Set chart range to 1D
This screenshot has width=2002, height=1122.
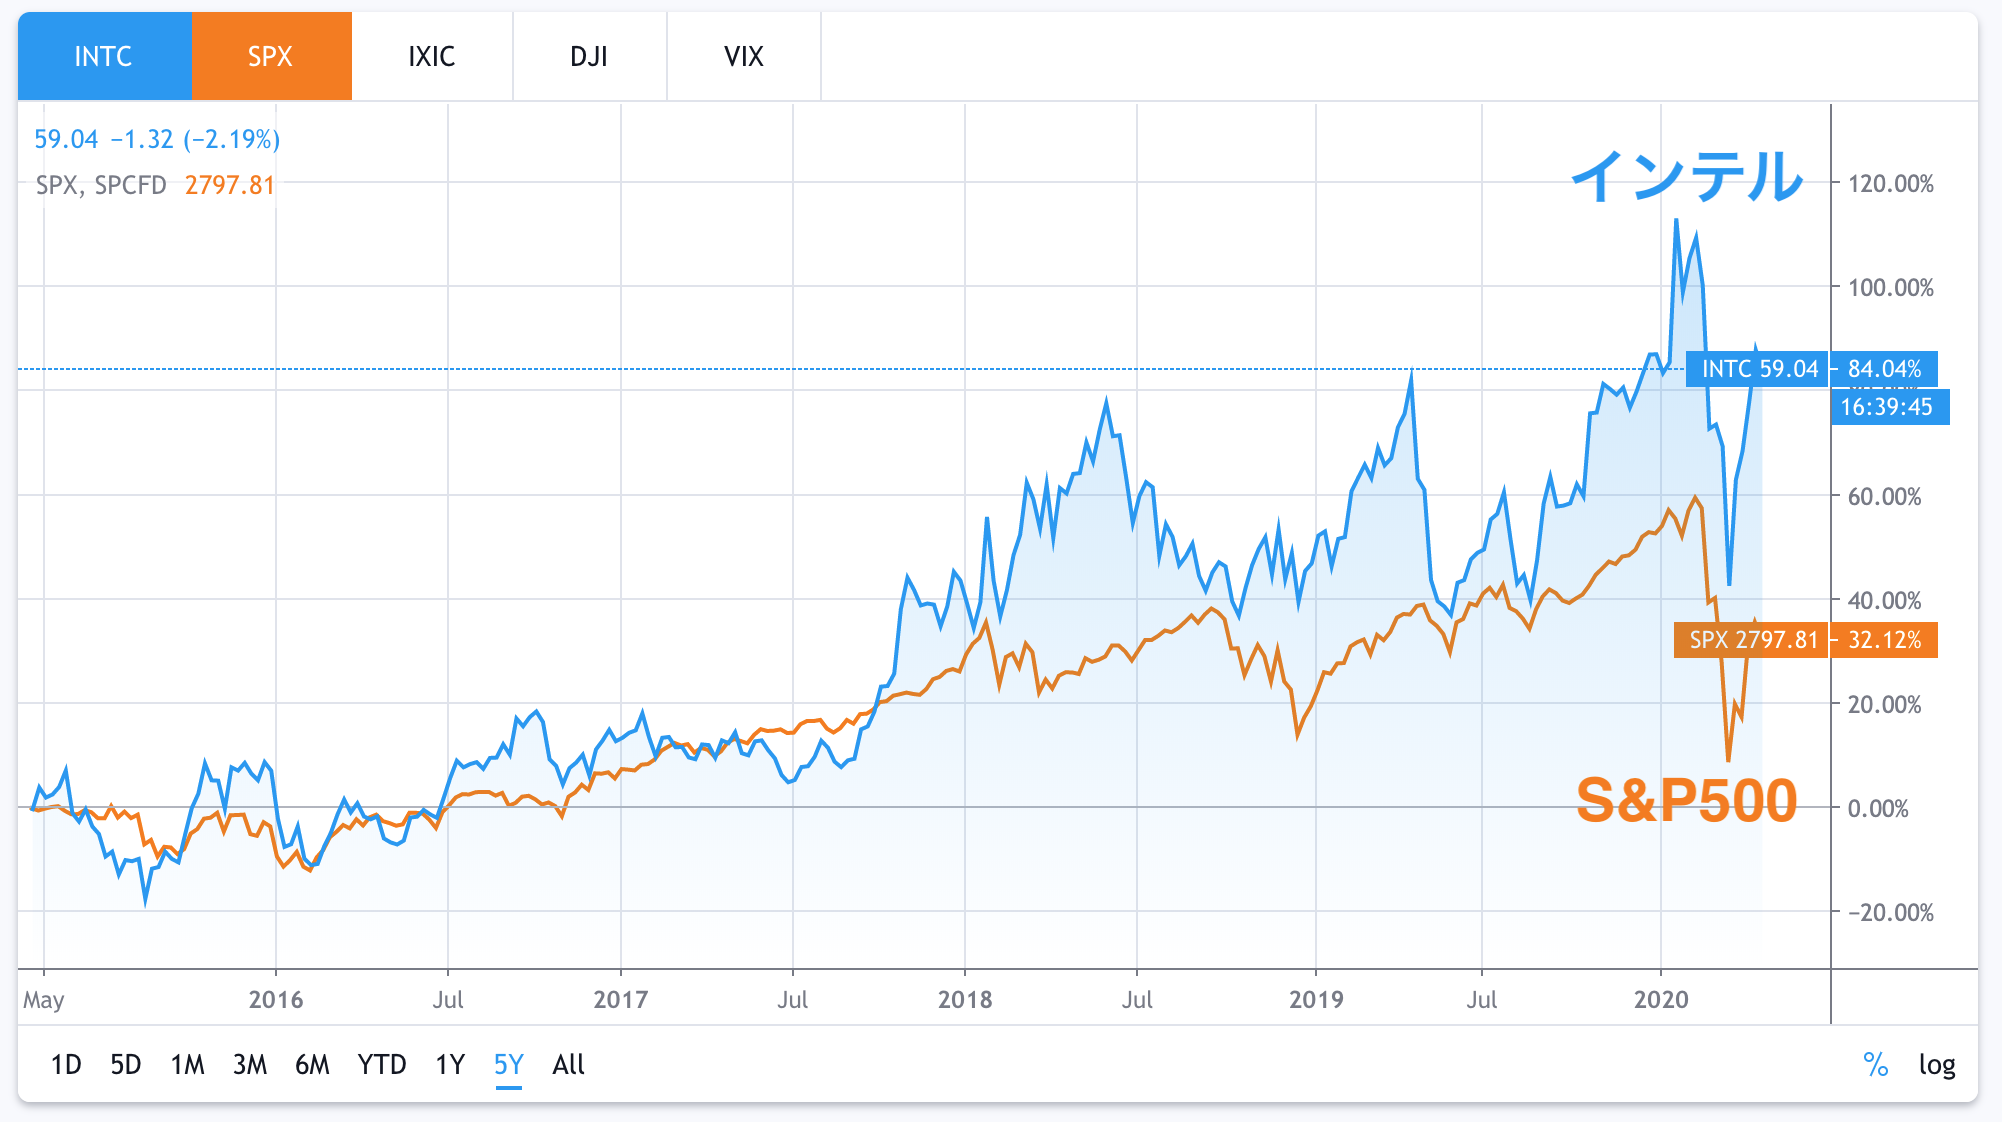point(66,1065)
